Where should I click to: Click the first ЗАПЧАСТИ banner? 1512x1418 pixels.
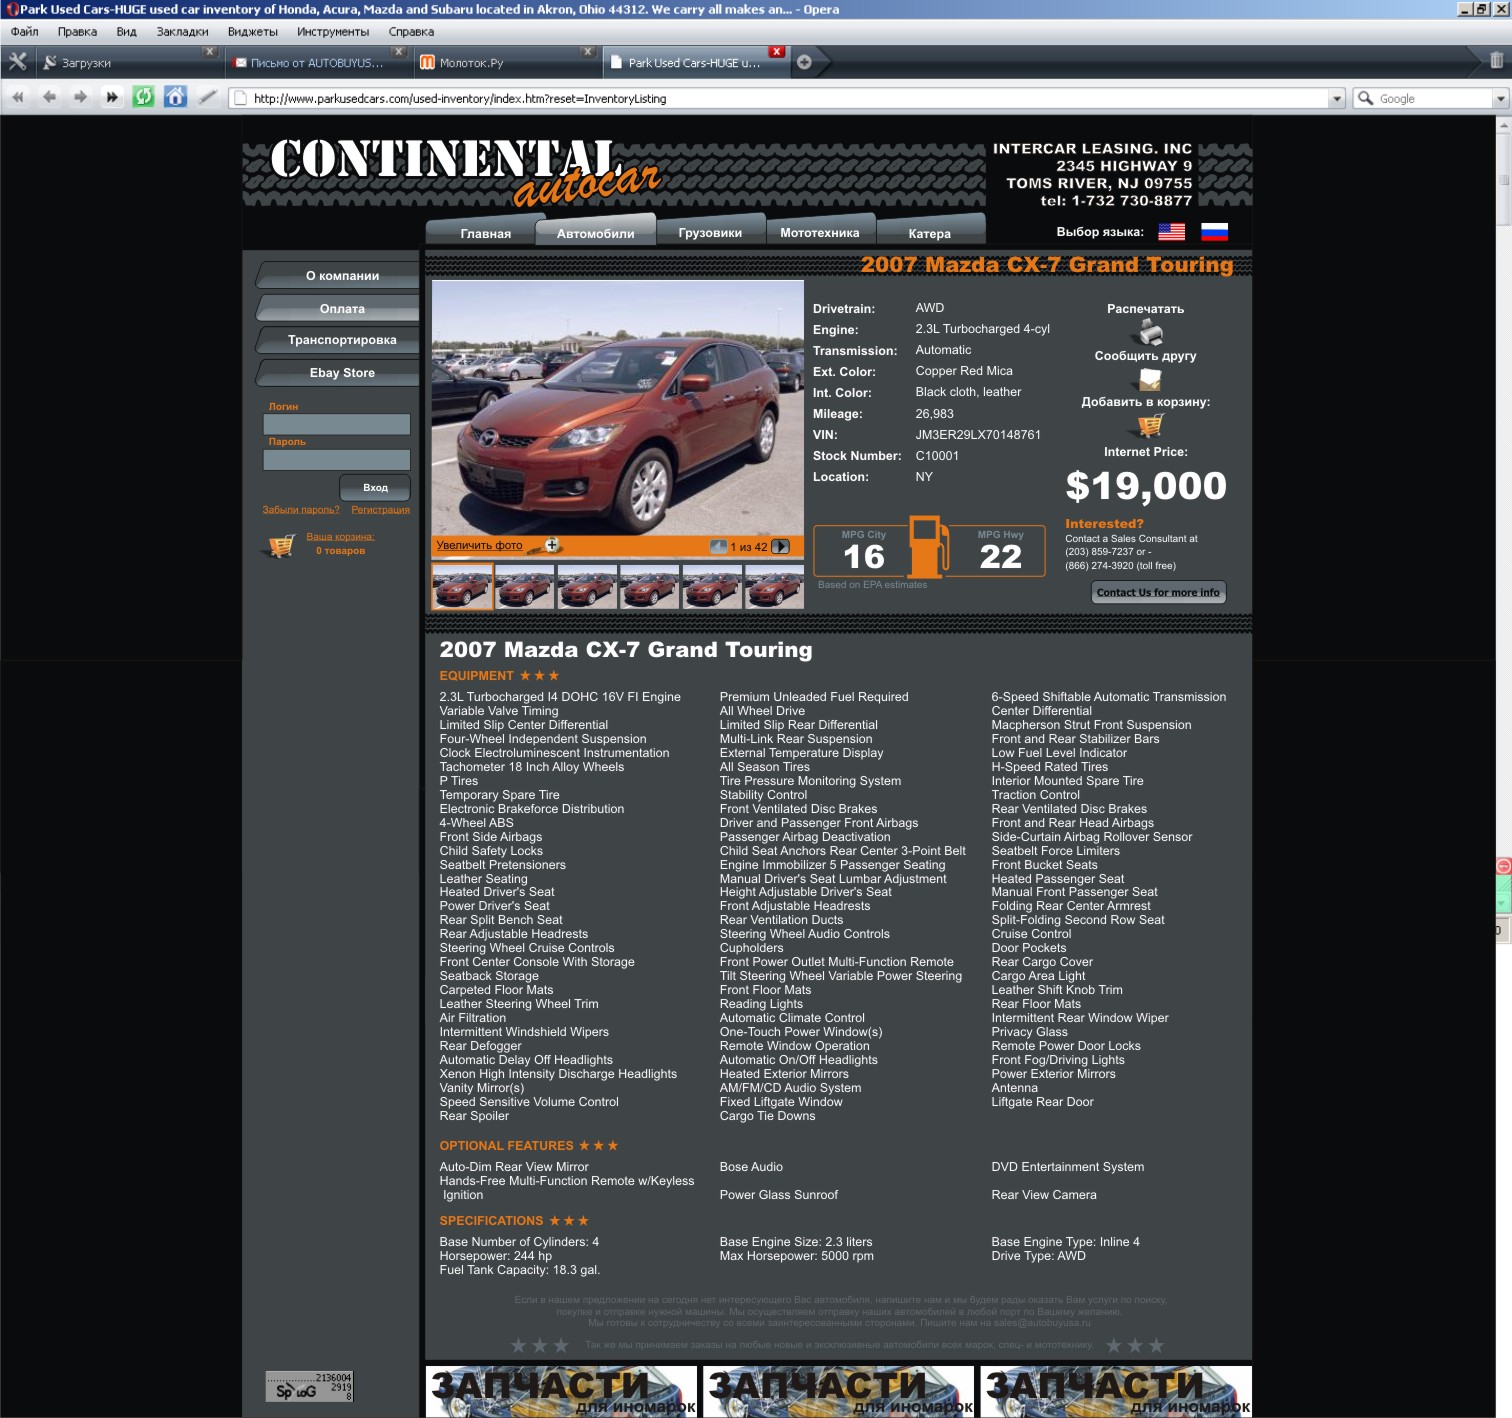pos(561,1391)
